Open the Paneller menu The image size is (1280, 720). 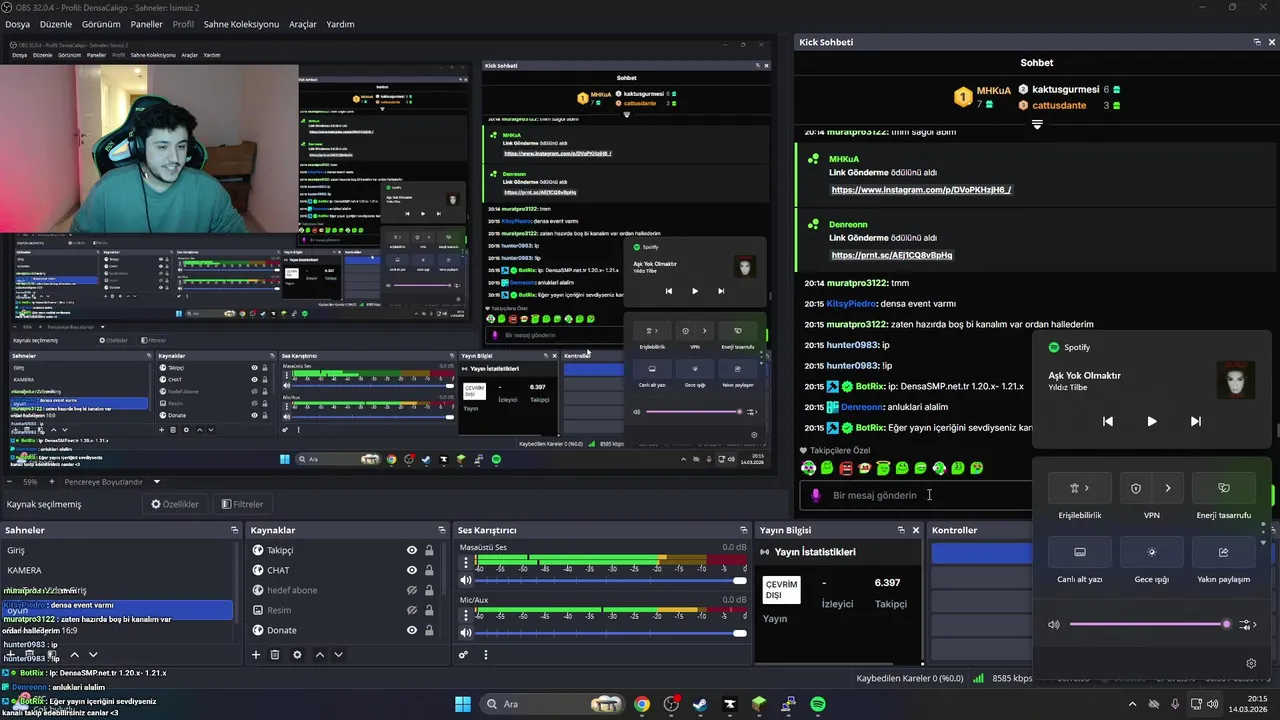[x=147, y=24]
